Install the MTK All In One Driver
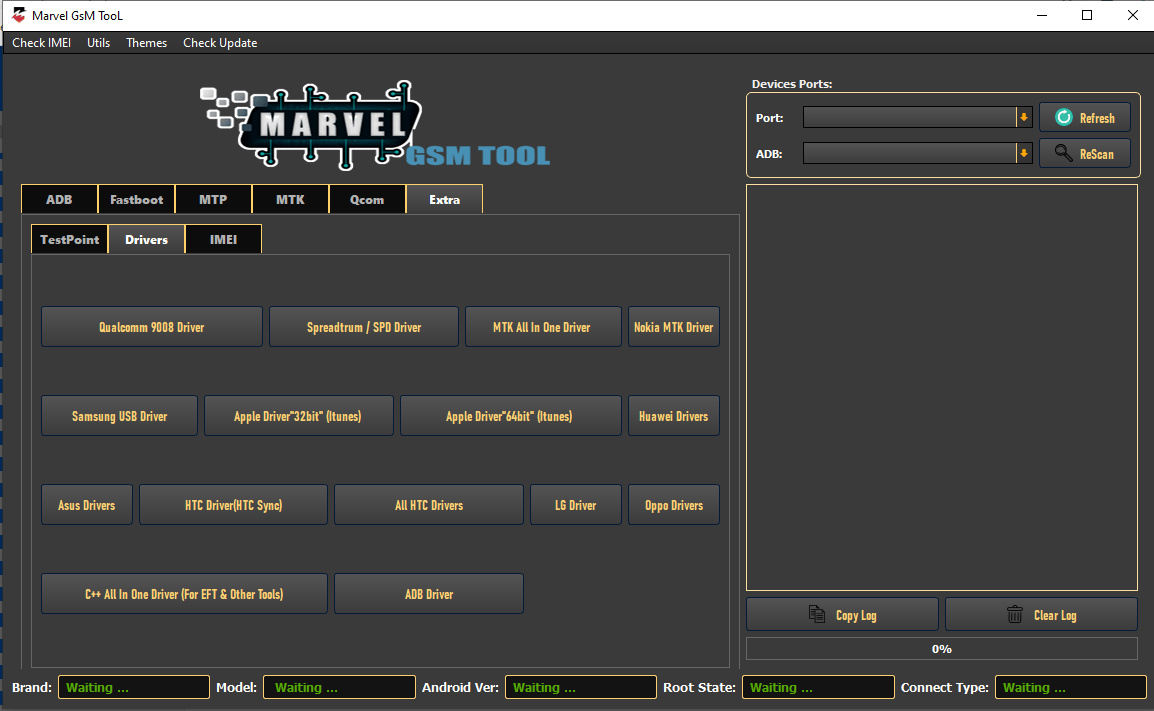The image size is (1154, 711). tap(543, 326)
